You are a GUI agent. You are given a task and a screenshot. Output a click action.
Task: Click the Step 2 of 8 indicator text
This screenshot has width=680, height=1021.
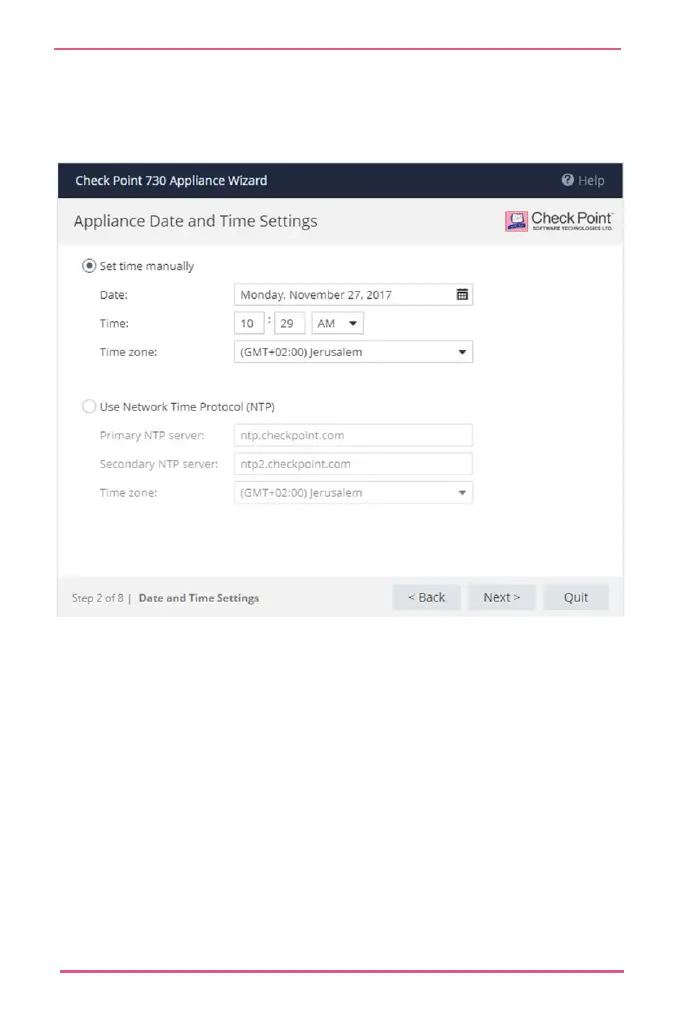click(x=98, y=598)
